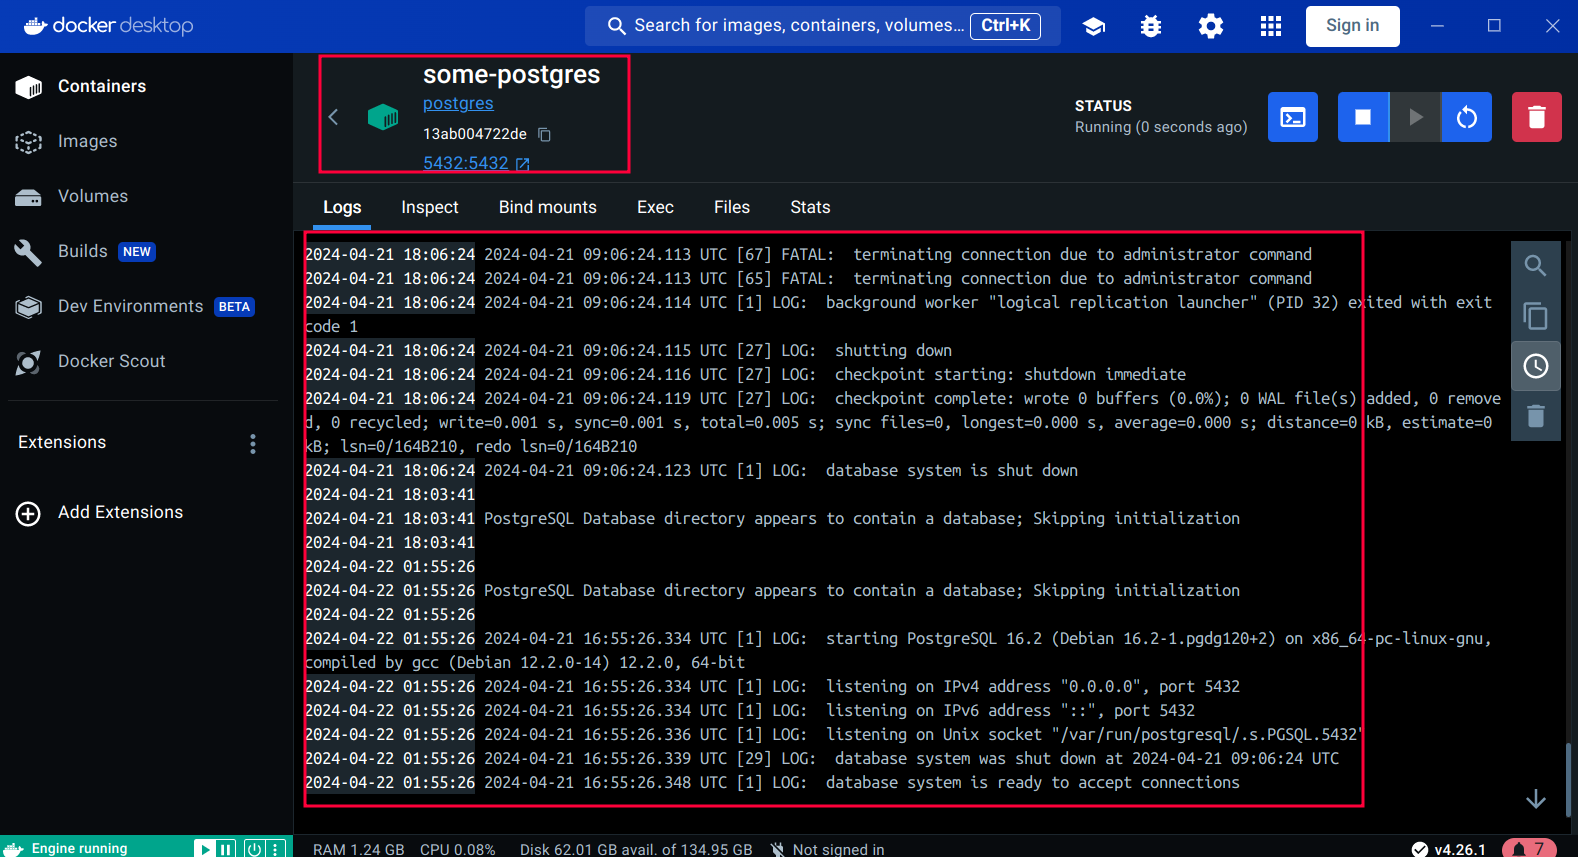Click the Dev Environments box icon
The height and width of the screenshot is (857, 1578).
coord(29,307)
